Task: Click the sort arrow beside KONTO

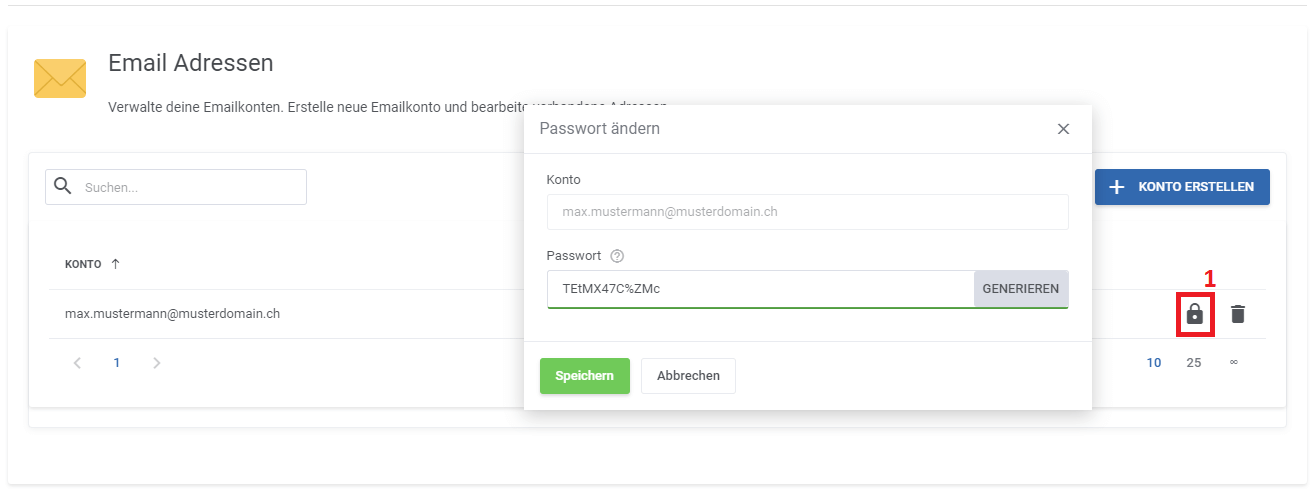Action: tap(115, 264)
